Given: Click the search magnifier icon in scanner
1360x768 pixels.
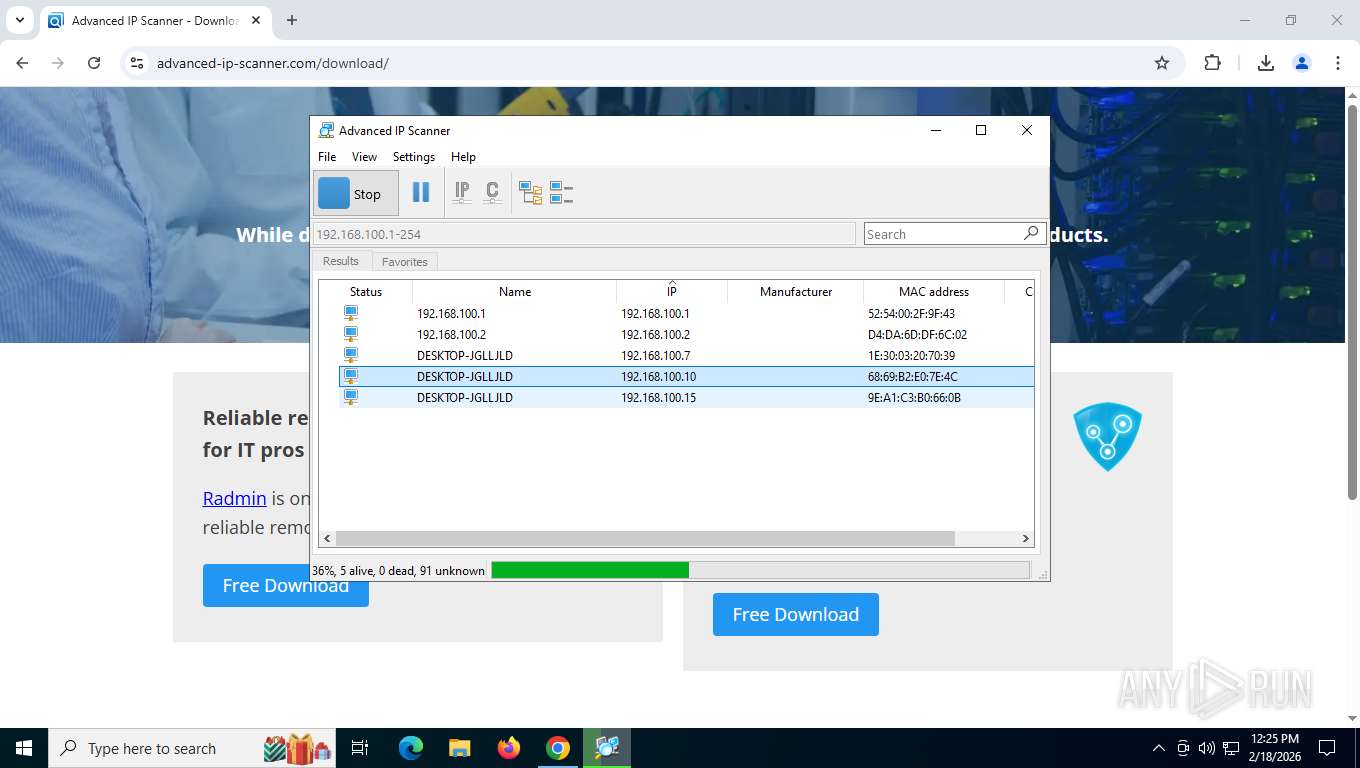Looking at the screenshot, I should click(1031, 233).
